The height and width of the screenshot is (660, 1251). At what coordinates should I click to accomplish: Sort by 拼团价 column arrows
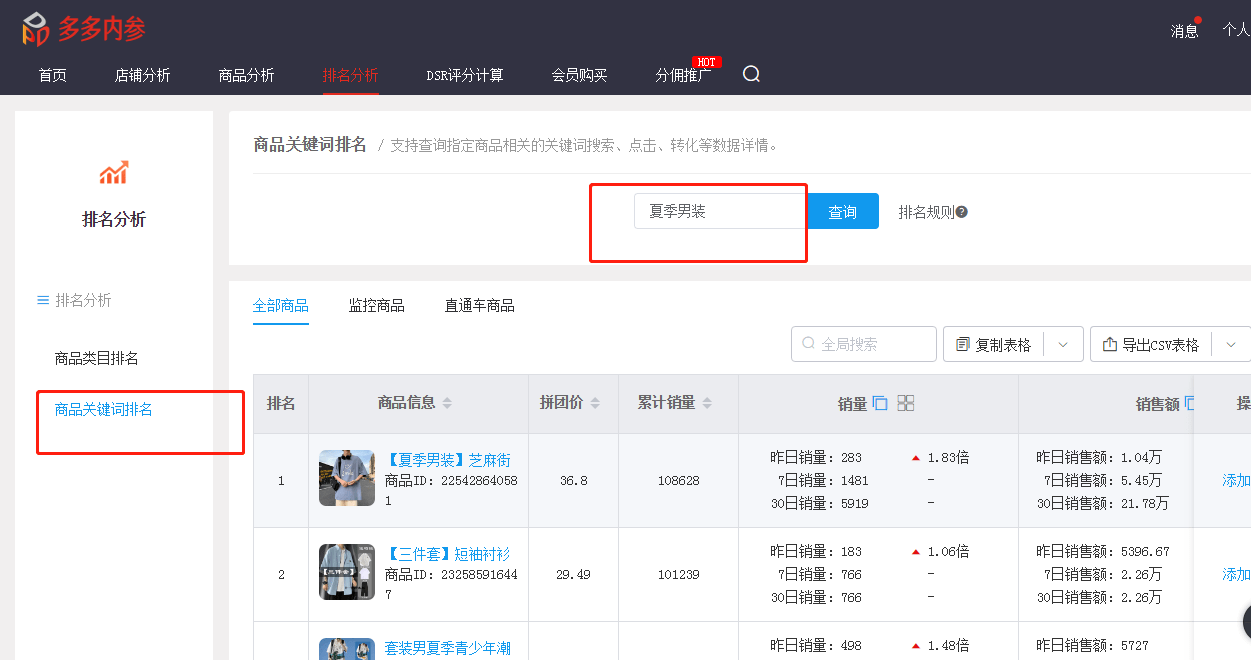point(595,403)
